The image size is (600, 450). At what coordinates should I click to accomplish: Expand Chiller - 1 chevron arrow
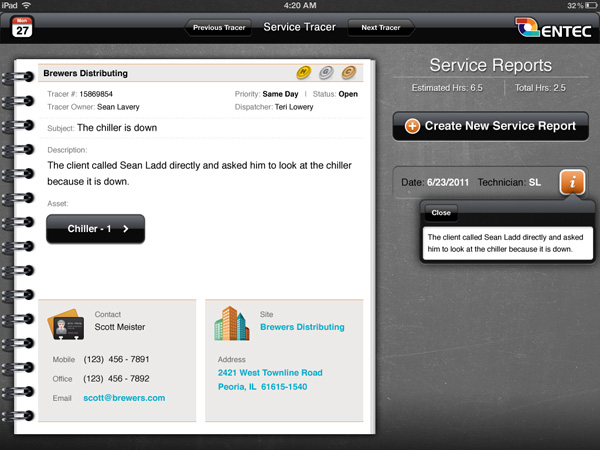pyautogui.click(x=126, y=229)
